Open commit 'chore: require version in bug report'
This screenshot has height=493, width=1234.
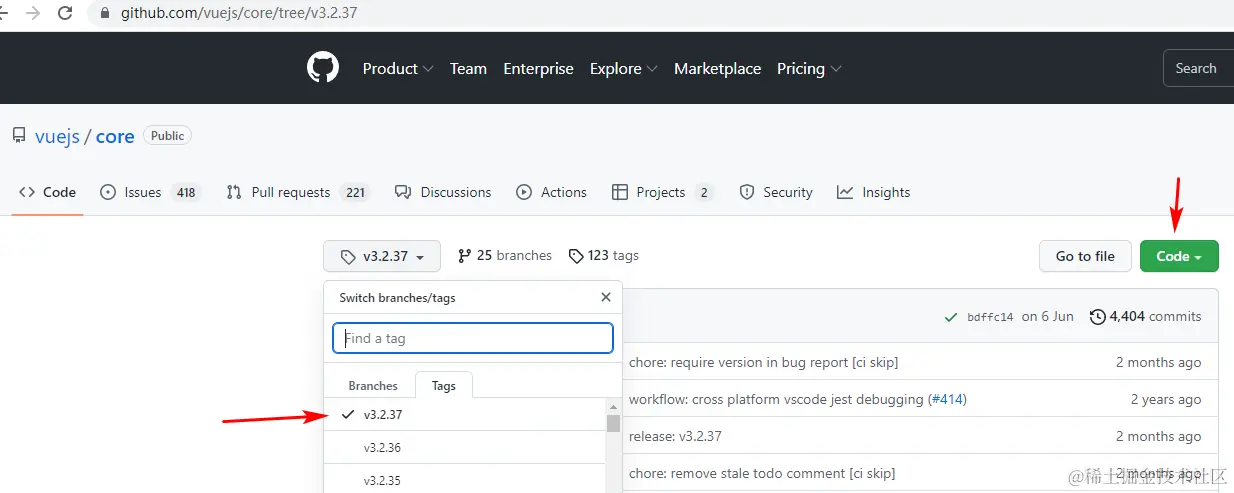click(x=763, y=363)
